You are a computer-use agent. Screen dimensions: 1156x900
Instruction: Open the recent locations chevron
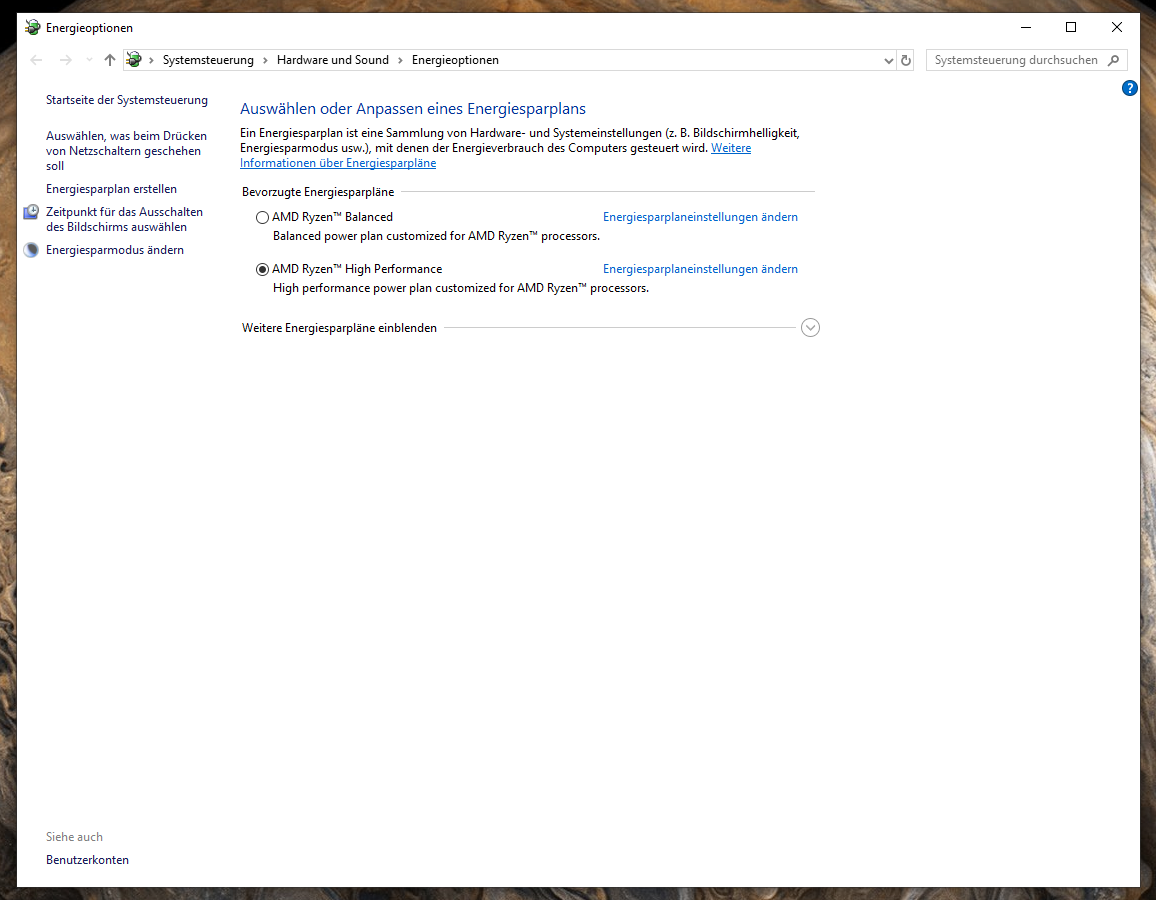[x=89, y=60]
